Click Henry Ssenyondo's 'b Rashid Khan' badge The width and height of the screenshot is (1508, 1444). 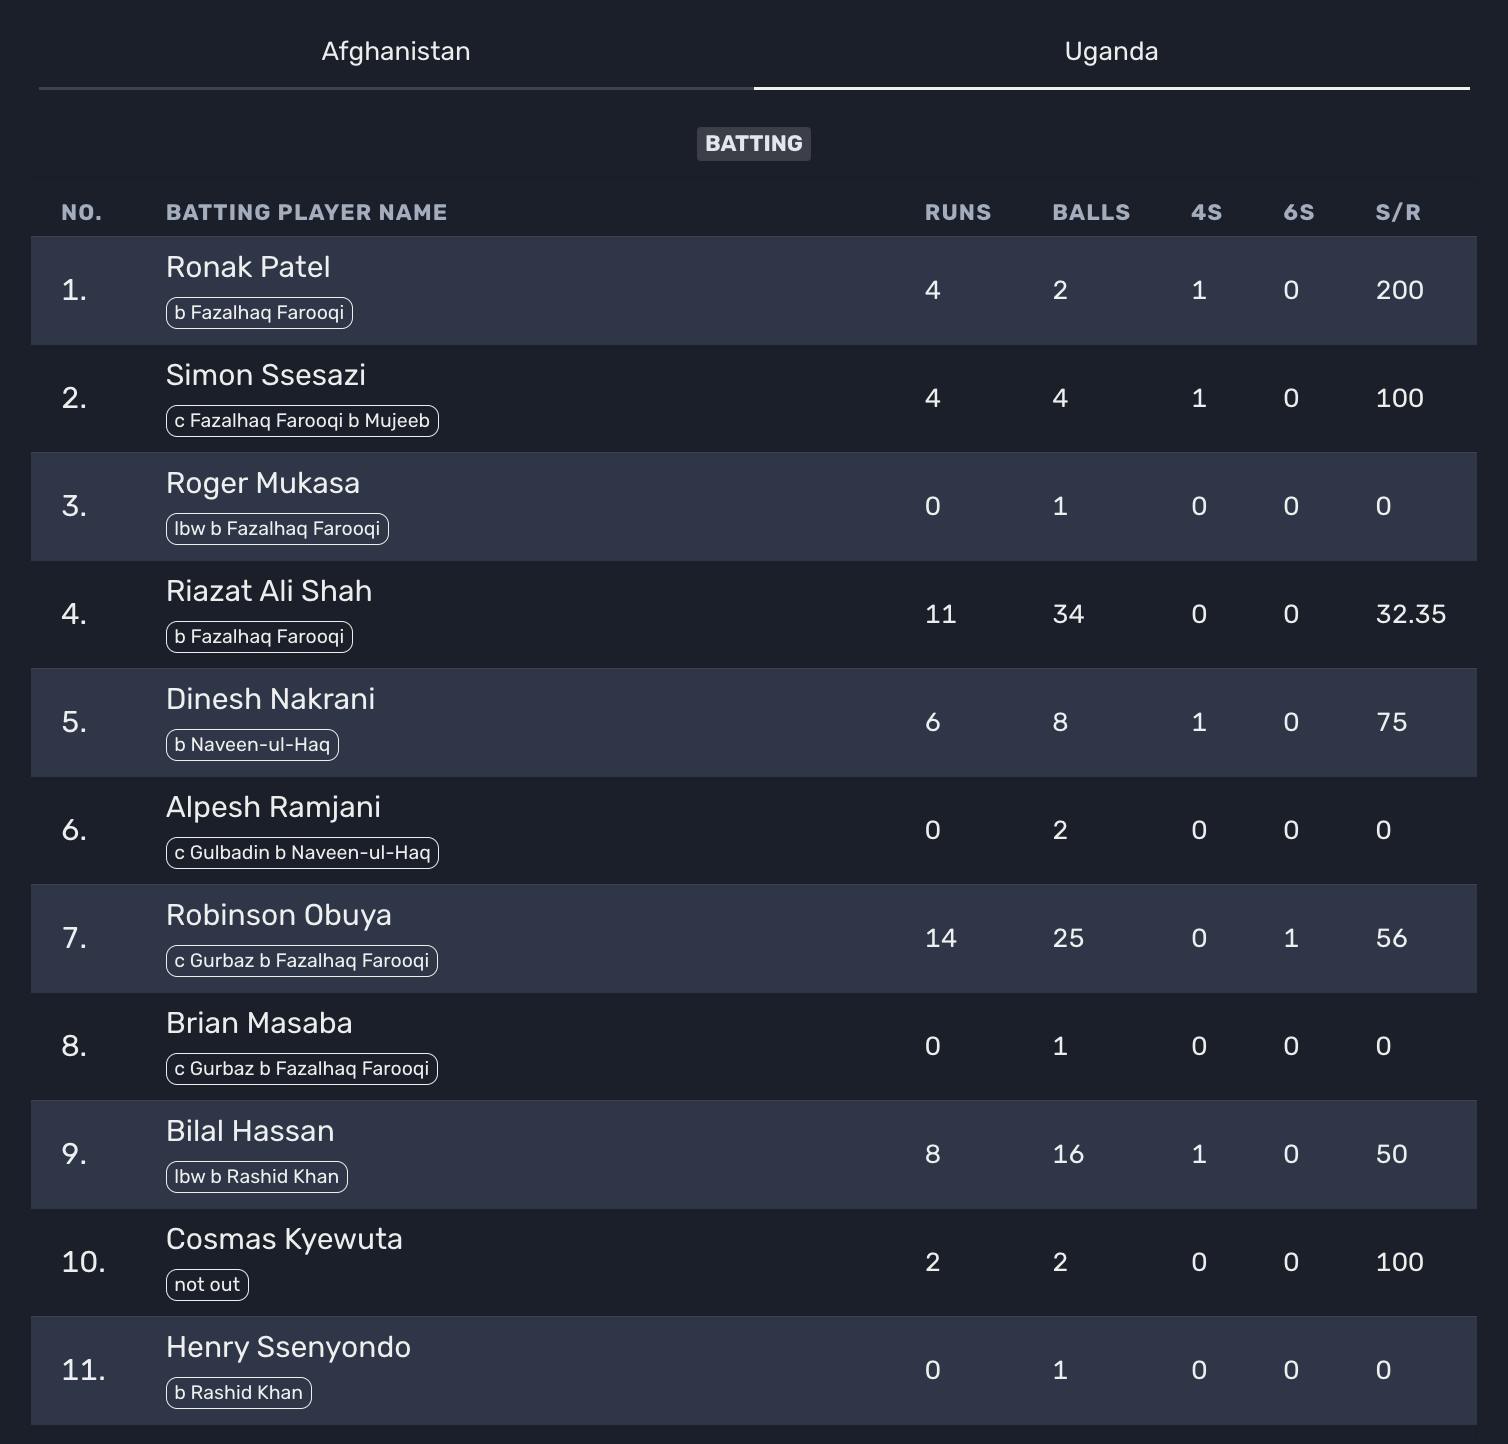coord(238,1393)
